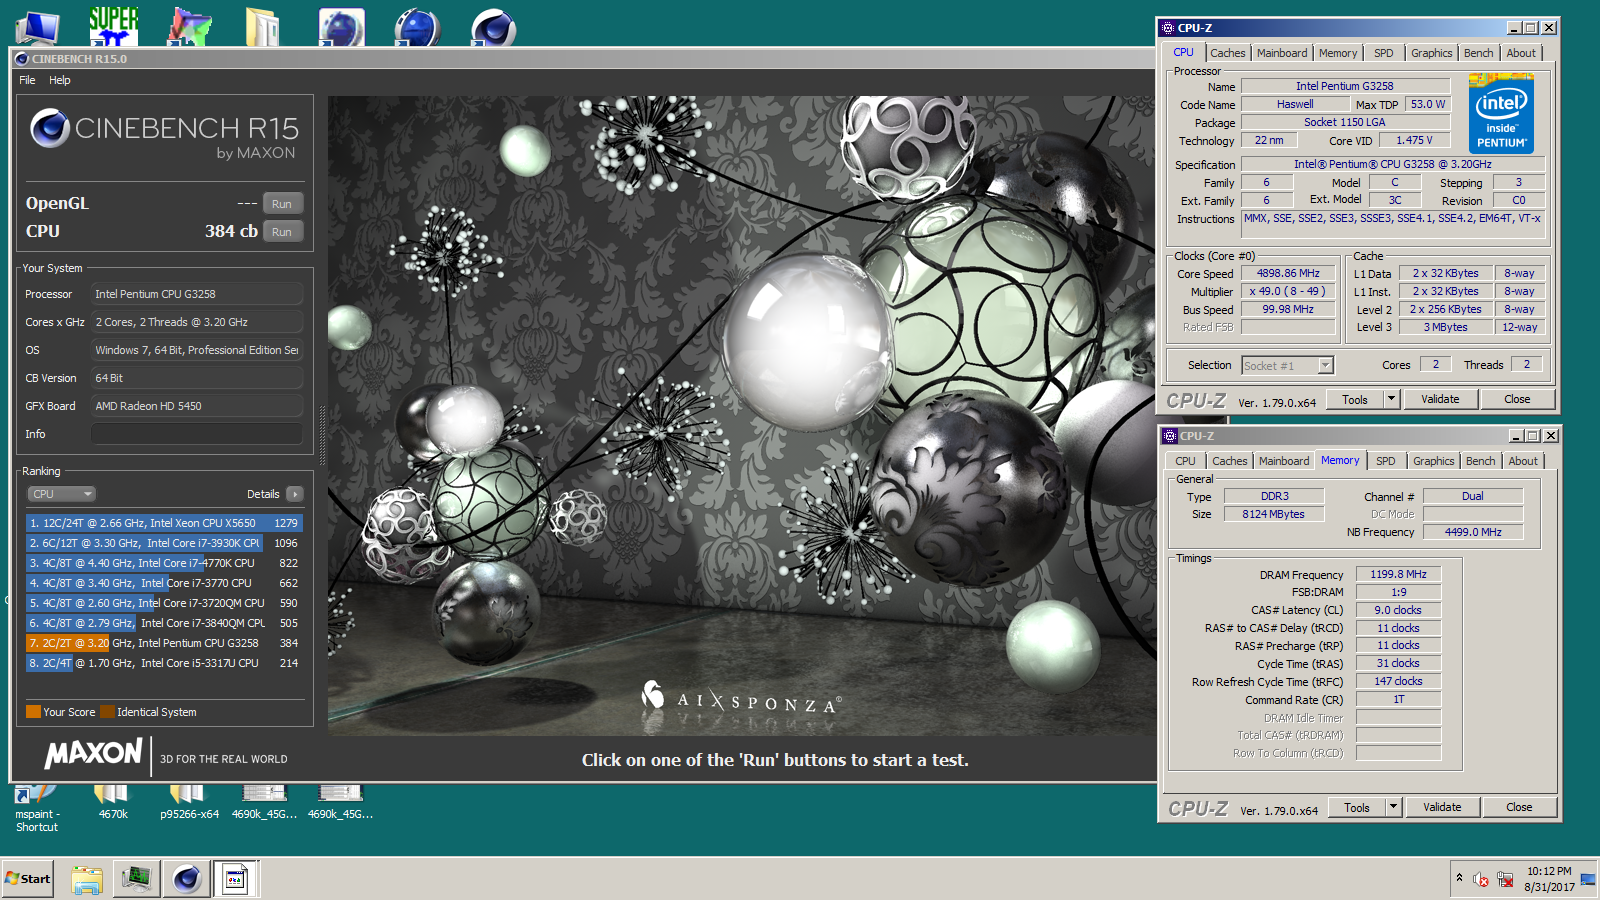Screen dimensions: 1600x900
Task: Click the rendered AIXSPONZA scene image
Action: point(741,416)
